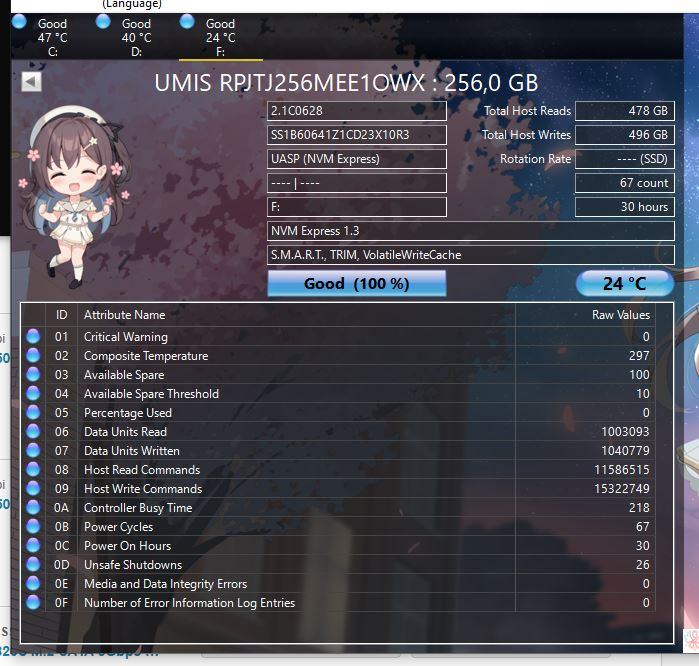
Task: Click status orb for Available Spare Threshold
Action: (x=33, y=393)
